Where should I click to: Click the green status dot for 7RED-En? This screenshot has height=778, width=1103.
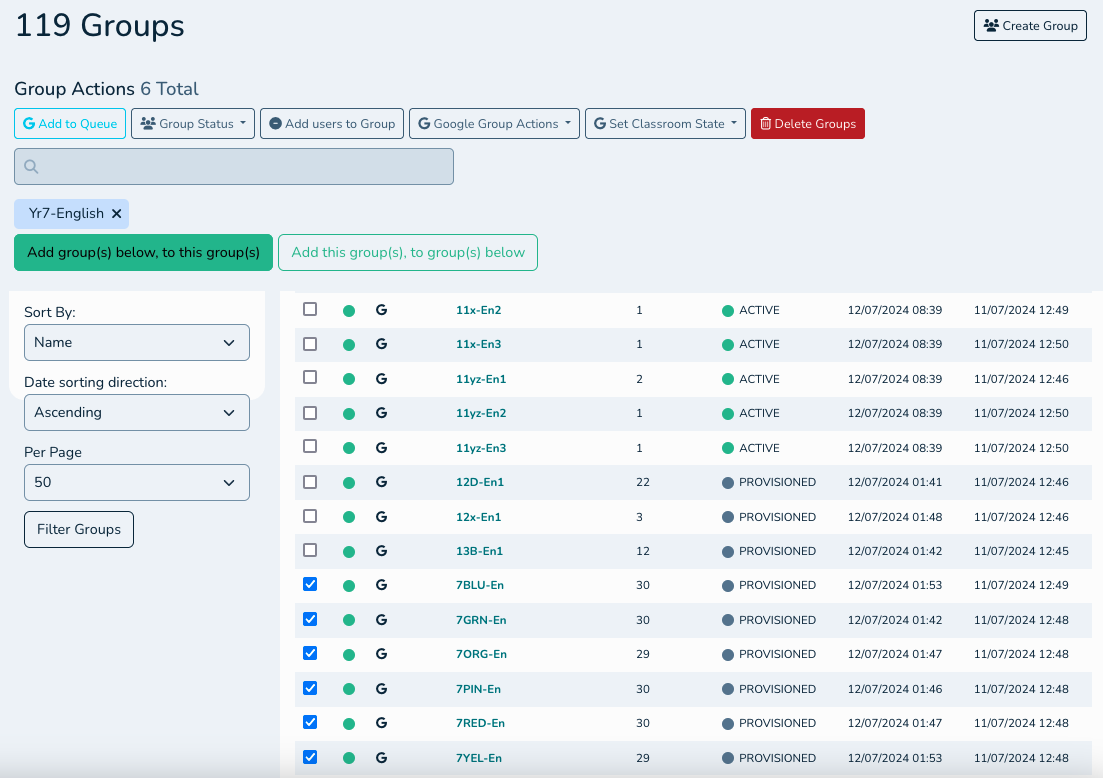349,724
